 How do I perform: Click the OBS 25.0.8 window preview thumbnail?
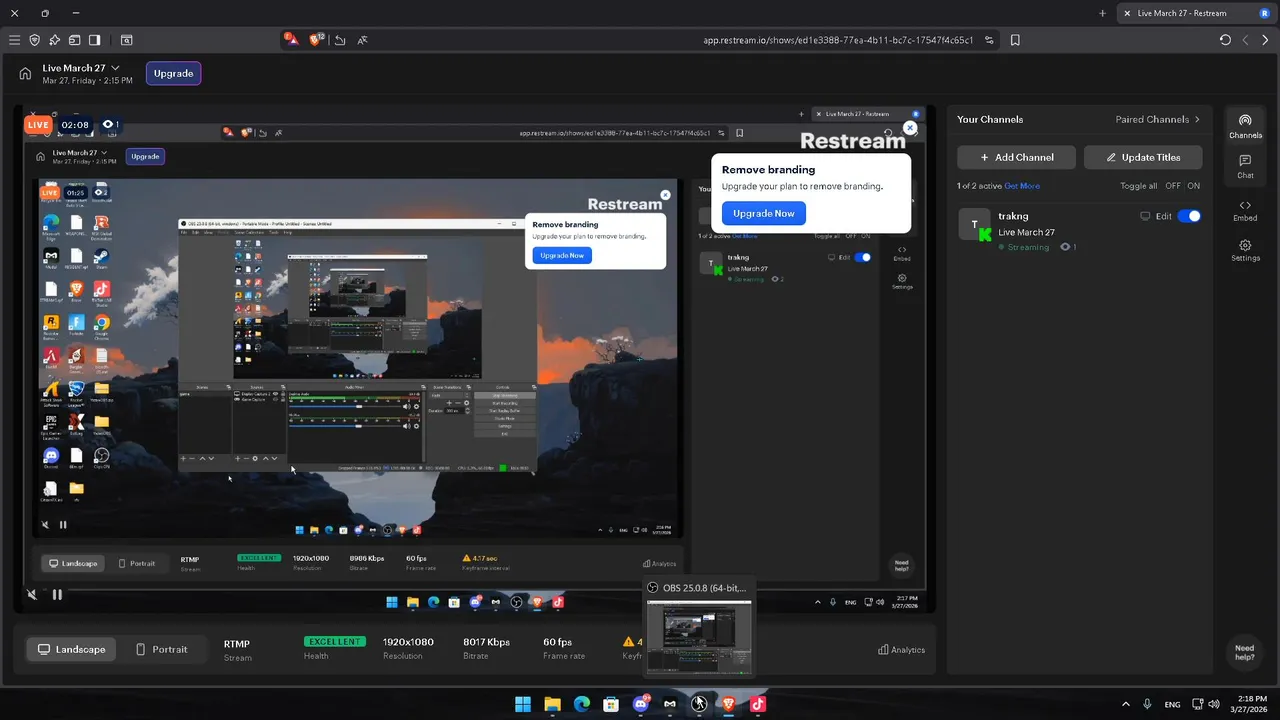tap(699, 638)
